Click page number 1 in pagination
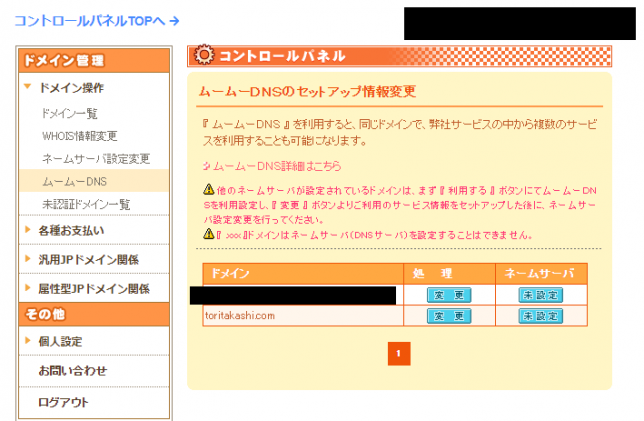This screenshot has width=644, height=421. click(398, 354)
